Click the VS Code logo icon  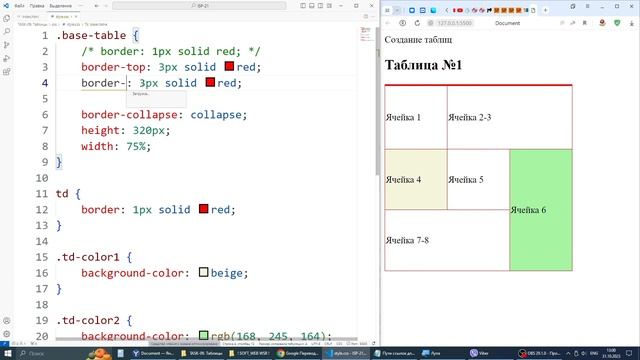pos(6,6)
